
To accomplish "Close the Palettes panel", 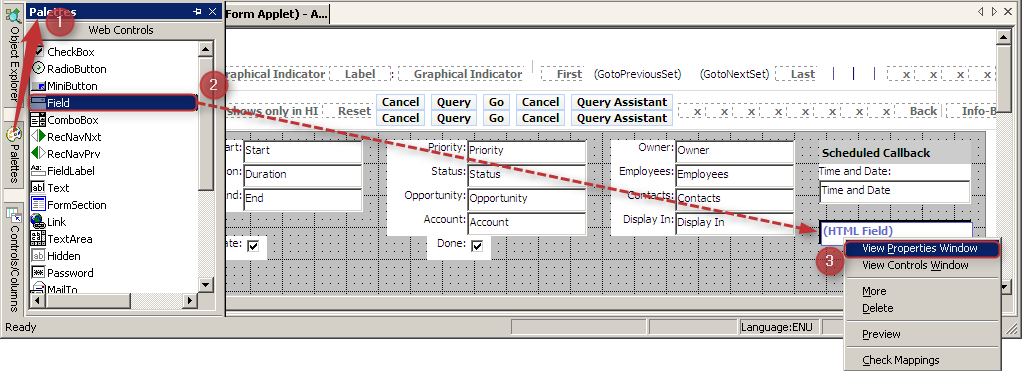I will 212,12.
